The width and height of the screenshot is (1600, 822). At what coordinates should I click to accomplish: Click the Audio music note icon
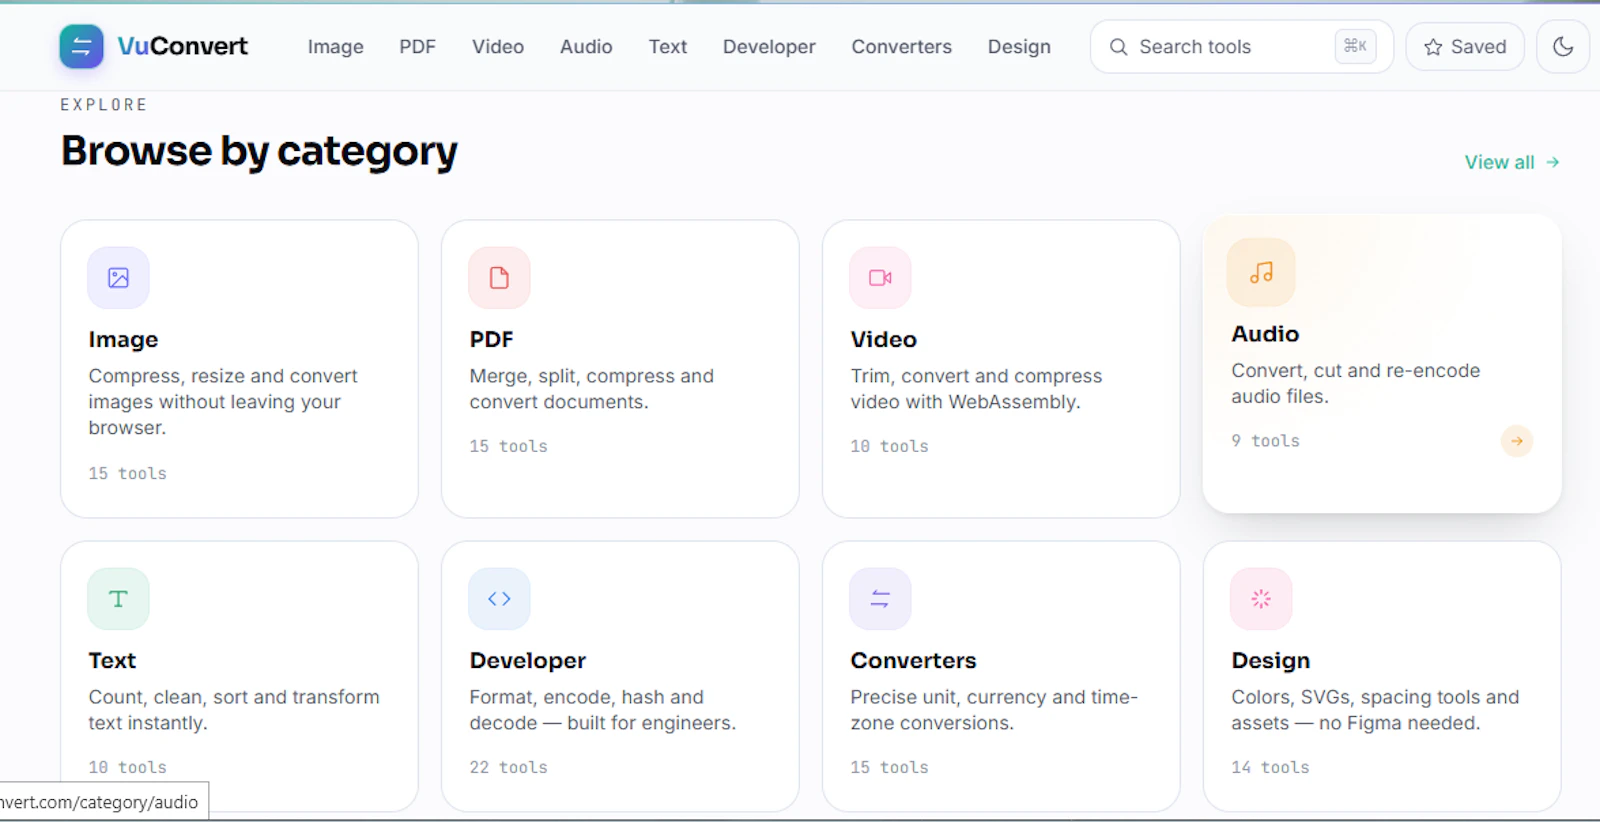pos(1261,272)
